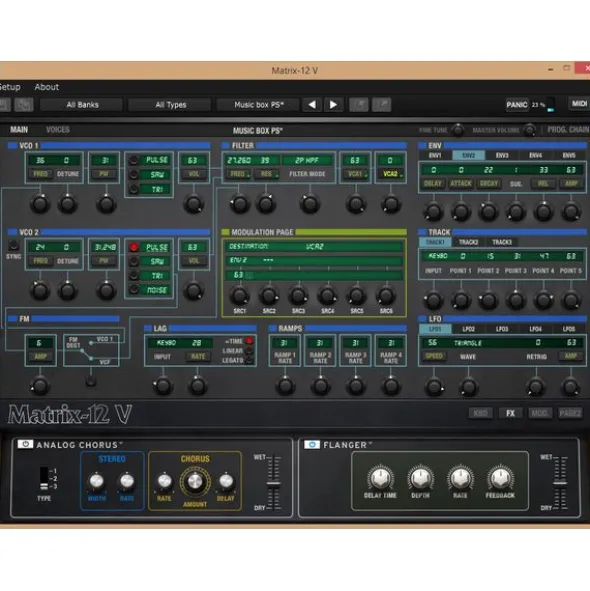Open the About menu
The height and width of the screenshot is (591, 590).
[x=46, y=87]
